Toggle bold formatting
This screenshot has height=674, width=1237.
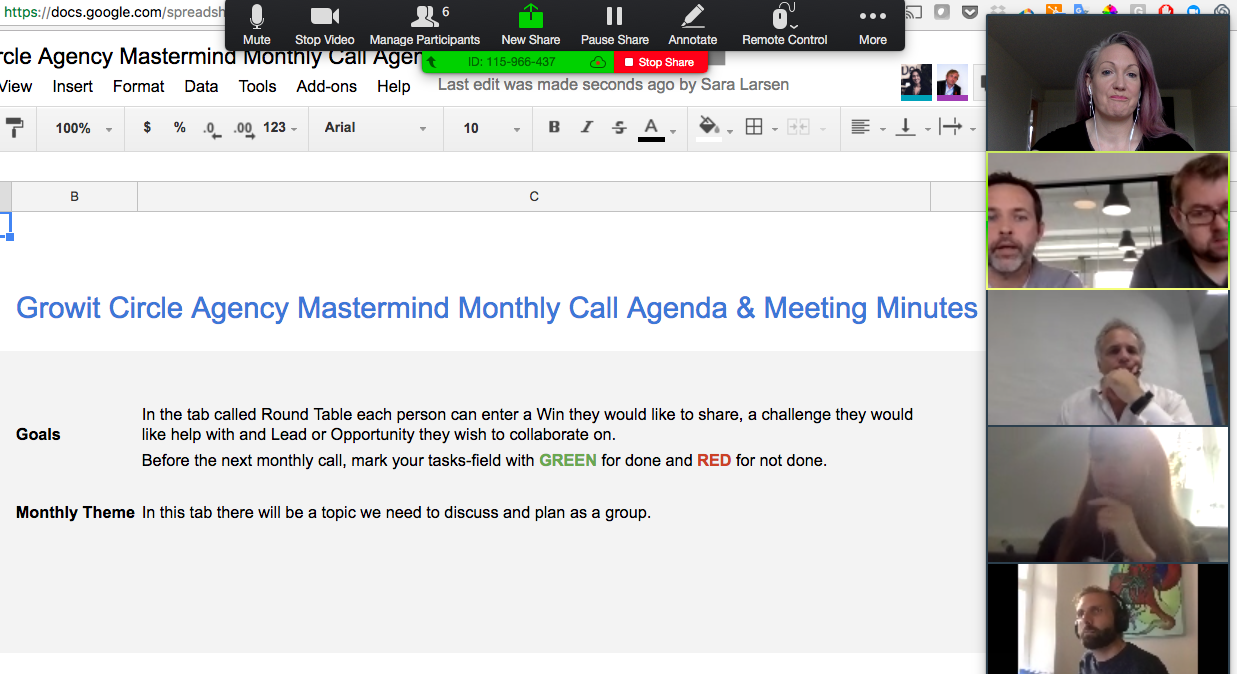coord(554,127)
